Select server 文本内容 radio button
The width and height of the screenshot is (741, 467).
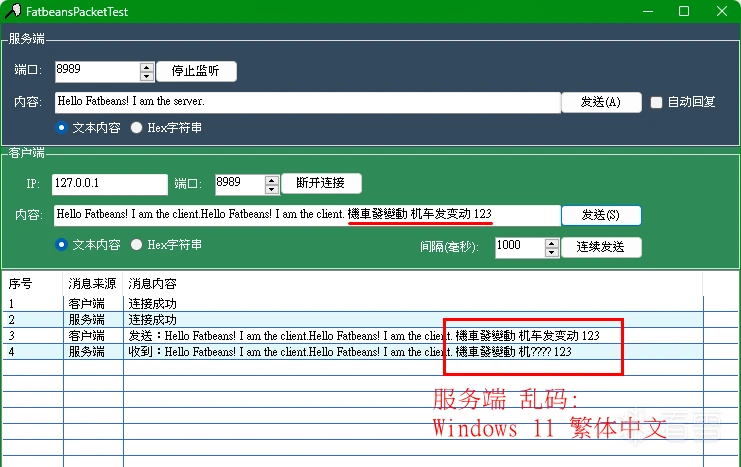[x=61, y=128]
